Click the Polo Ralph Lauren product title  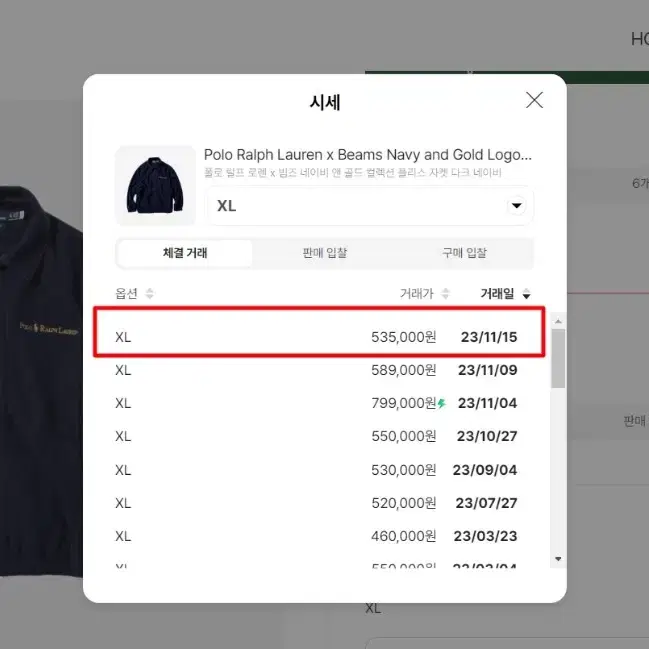tap(368, 155)
